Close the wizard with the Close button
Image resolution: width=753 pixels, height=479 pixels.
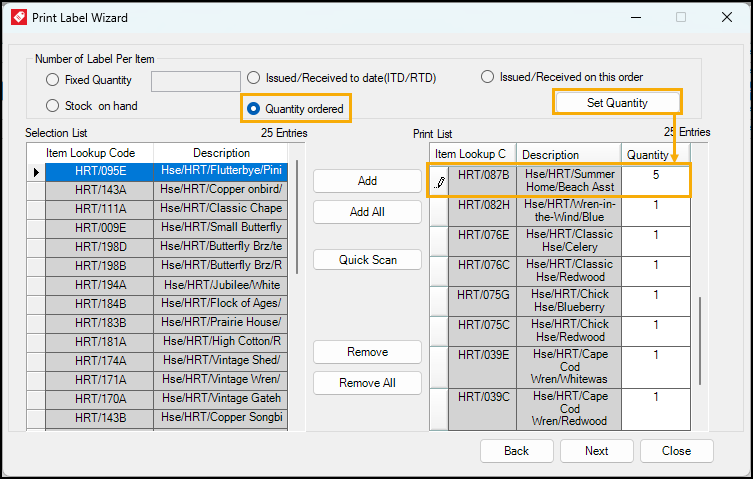677,451
